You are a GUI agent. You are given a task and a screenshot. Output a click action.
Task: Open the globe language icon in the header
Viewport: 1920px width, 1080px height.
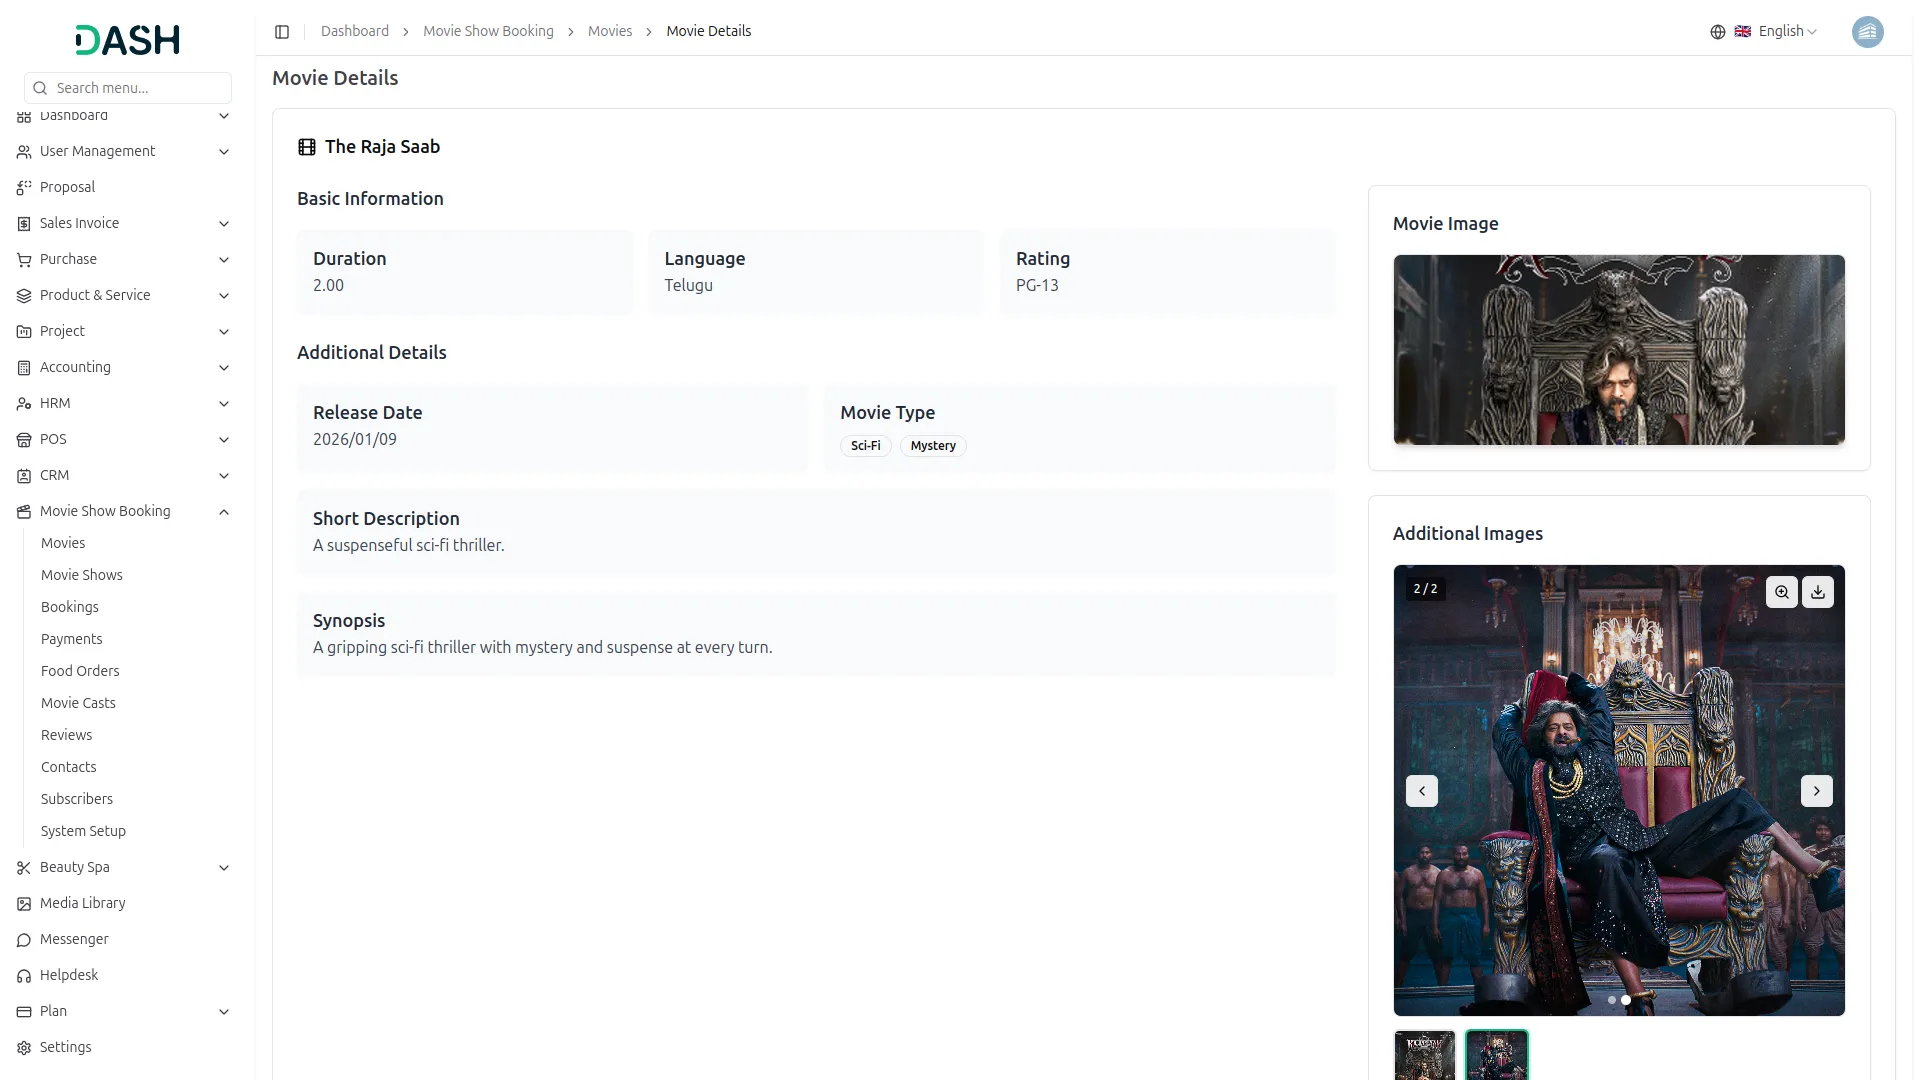(1717, 31)
